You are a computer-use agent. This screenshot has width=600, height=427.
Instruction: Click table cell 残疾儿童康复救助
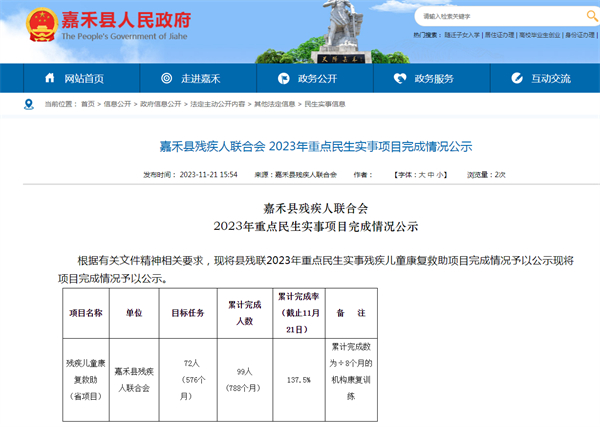point(86,380)
